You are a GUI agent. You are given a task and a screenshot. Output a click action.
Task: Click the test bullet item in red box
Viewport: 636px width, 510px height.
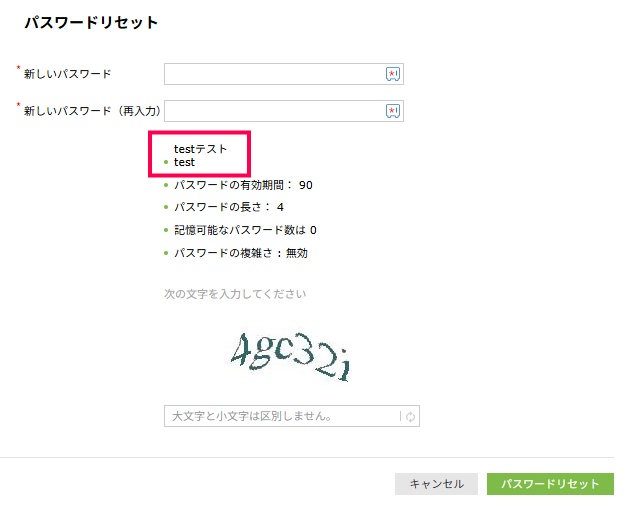click(x=184, y=162)
